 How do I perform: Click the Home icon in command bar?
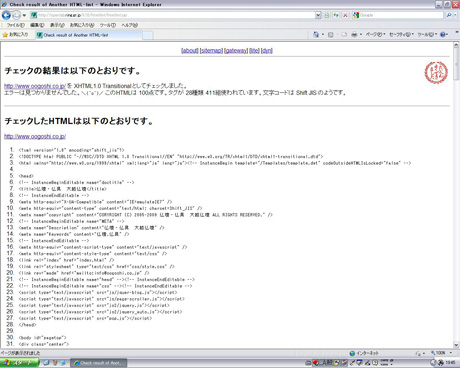coord(316,34)
